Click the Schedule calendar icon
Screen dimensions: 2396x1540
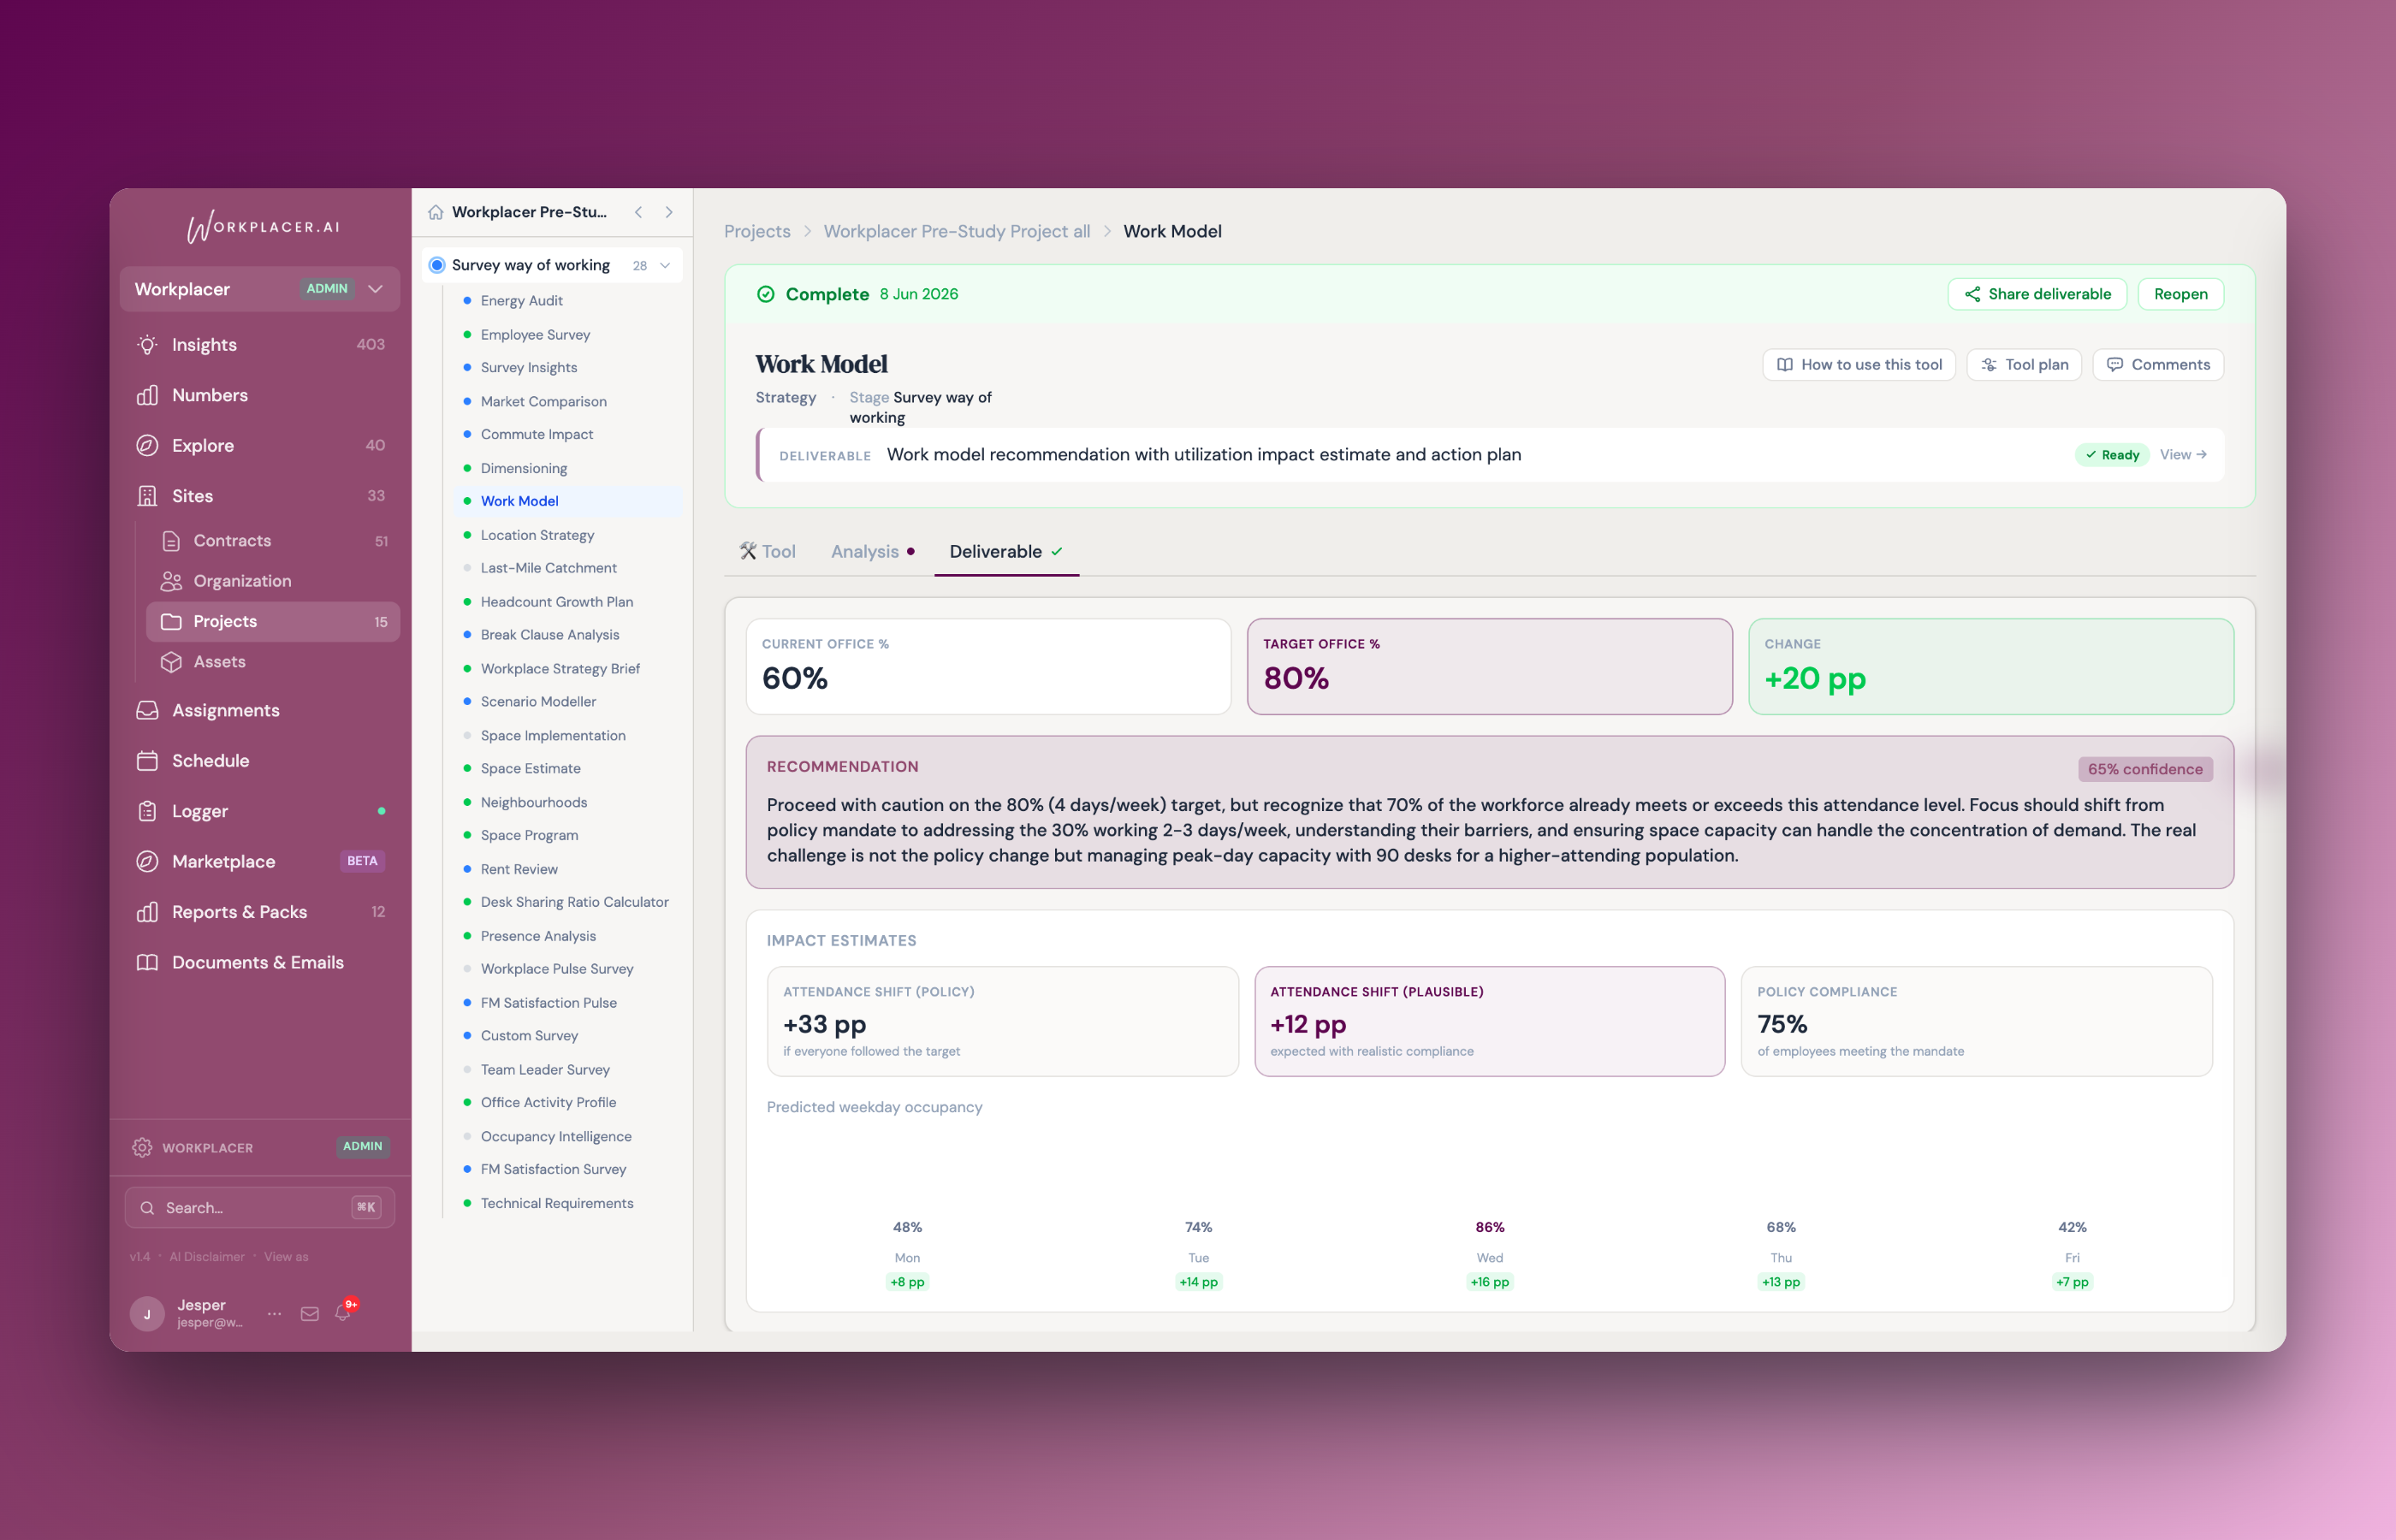[147, 761]
